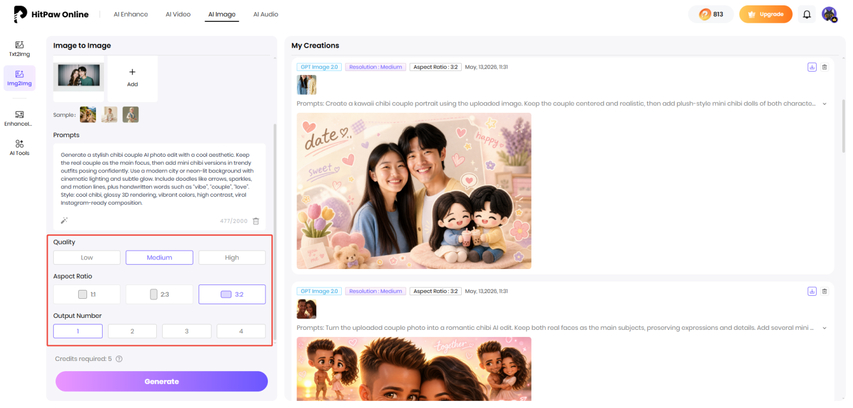
Task: Click the notification bell icon
Action: tap(807, 15)
